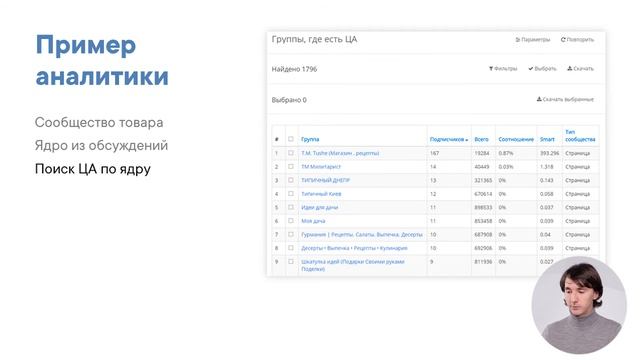The image size is (640, 360).
Task: Click the Найдено 1796 results count
Action: click(x=294, y=69)
